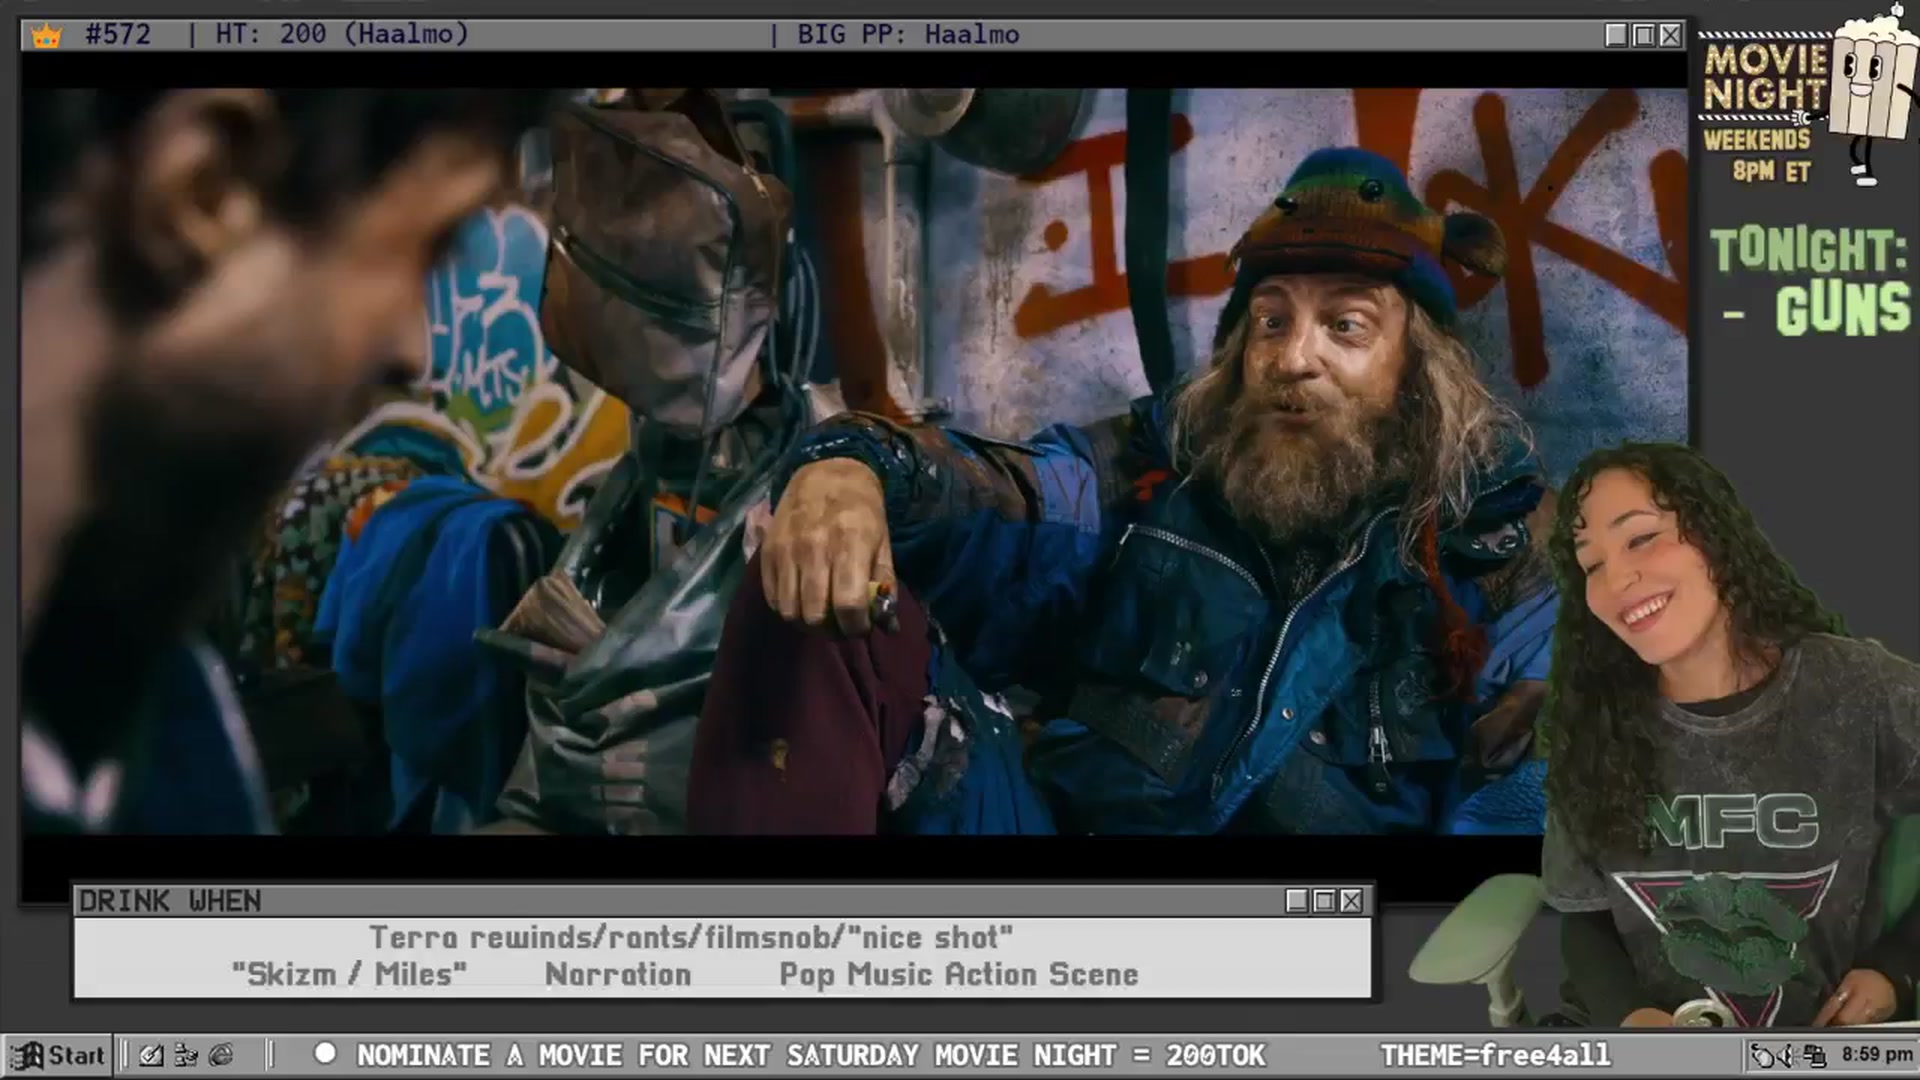
Task: Click the BIG PP: Haalmo text
Action: [908, 34]
